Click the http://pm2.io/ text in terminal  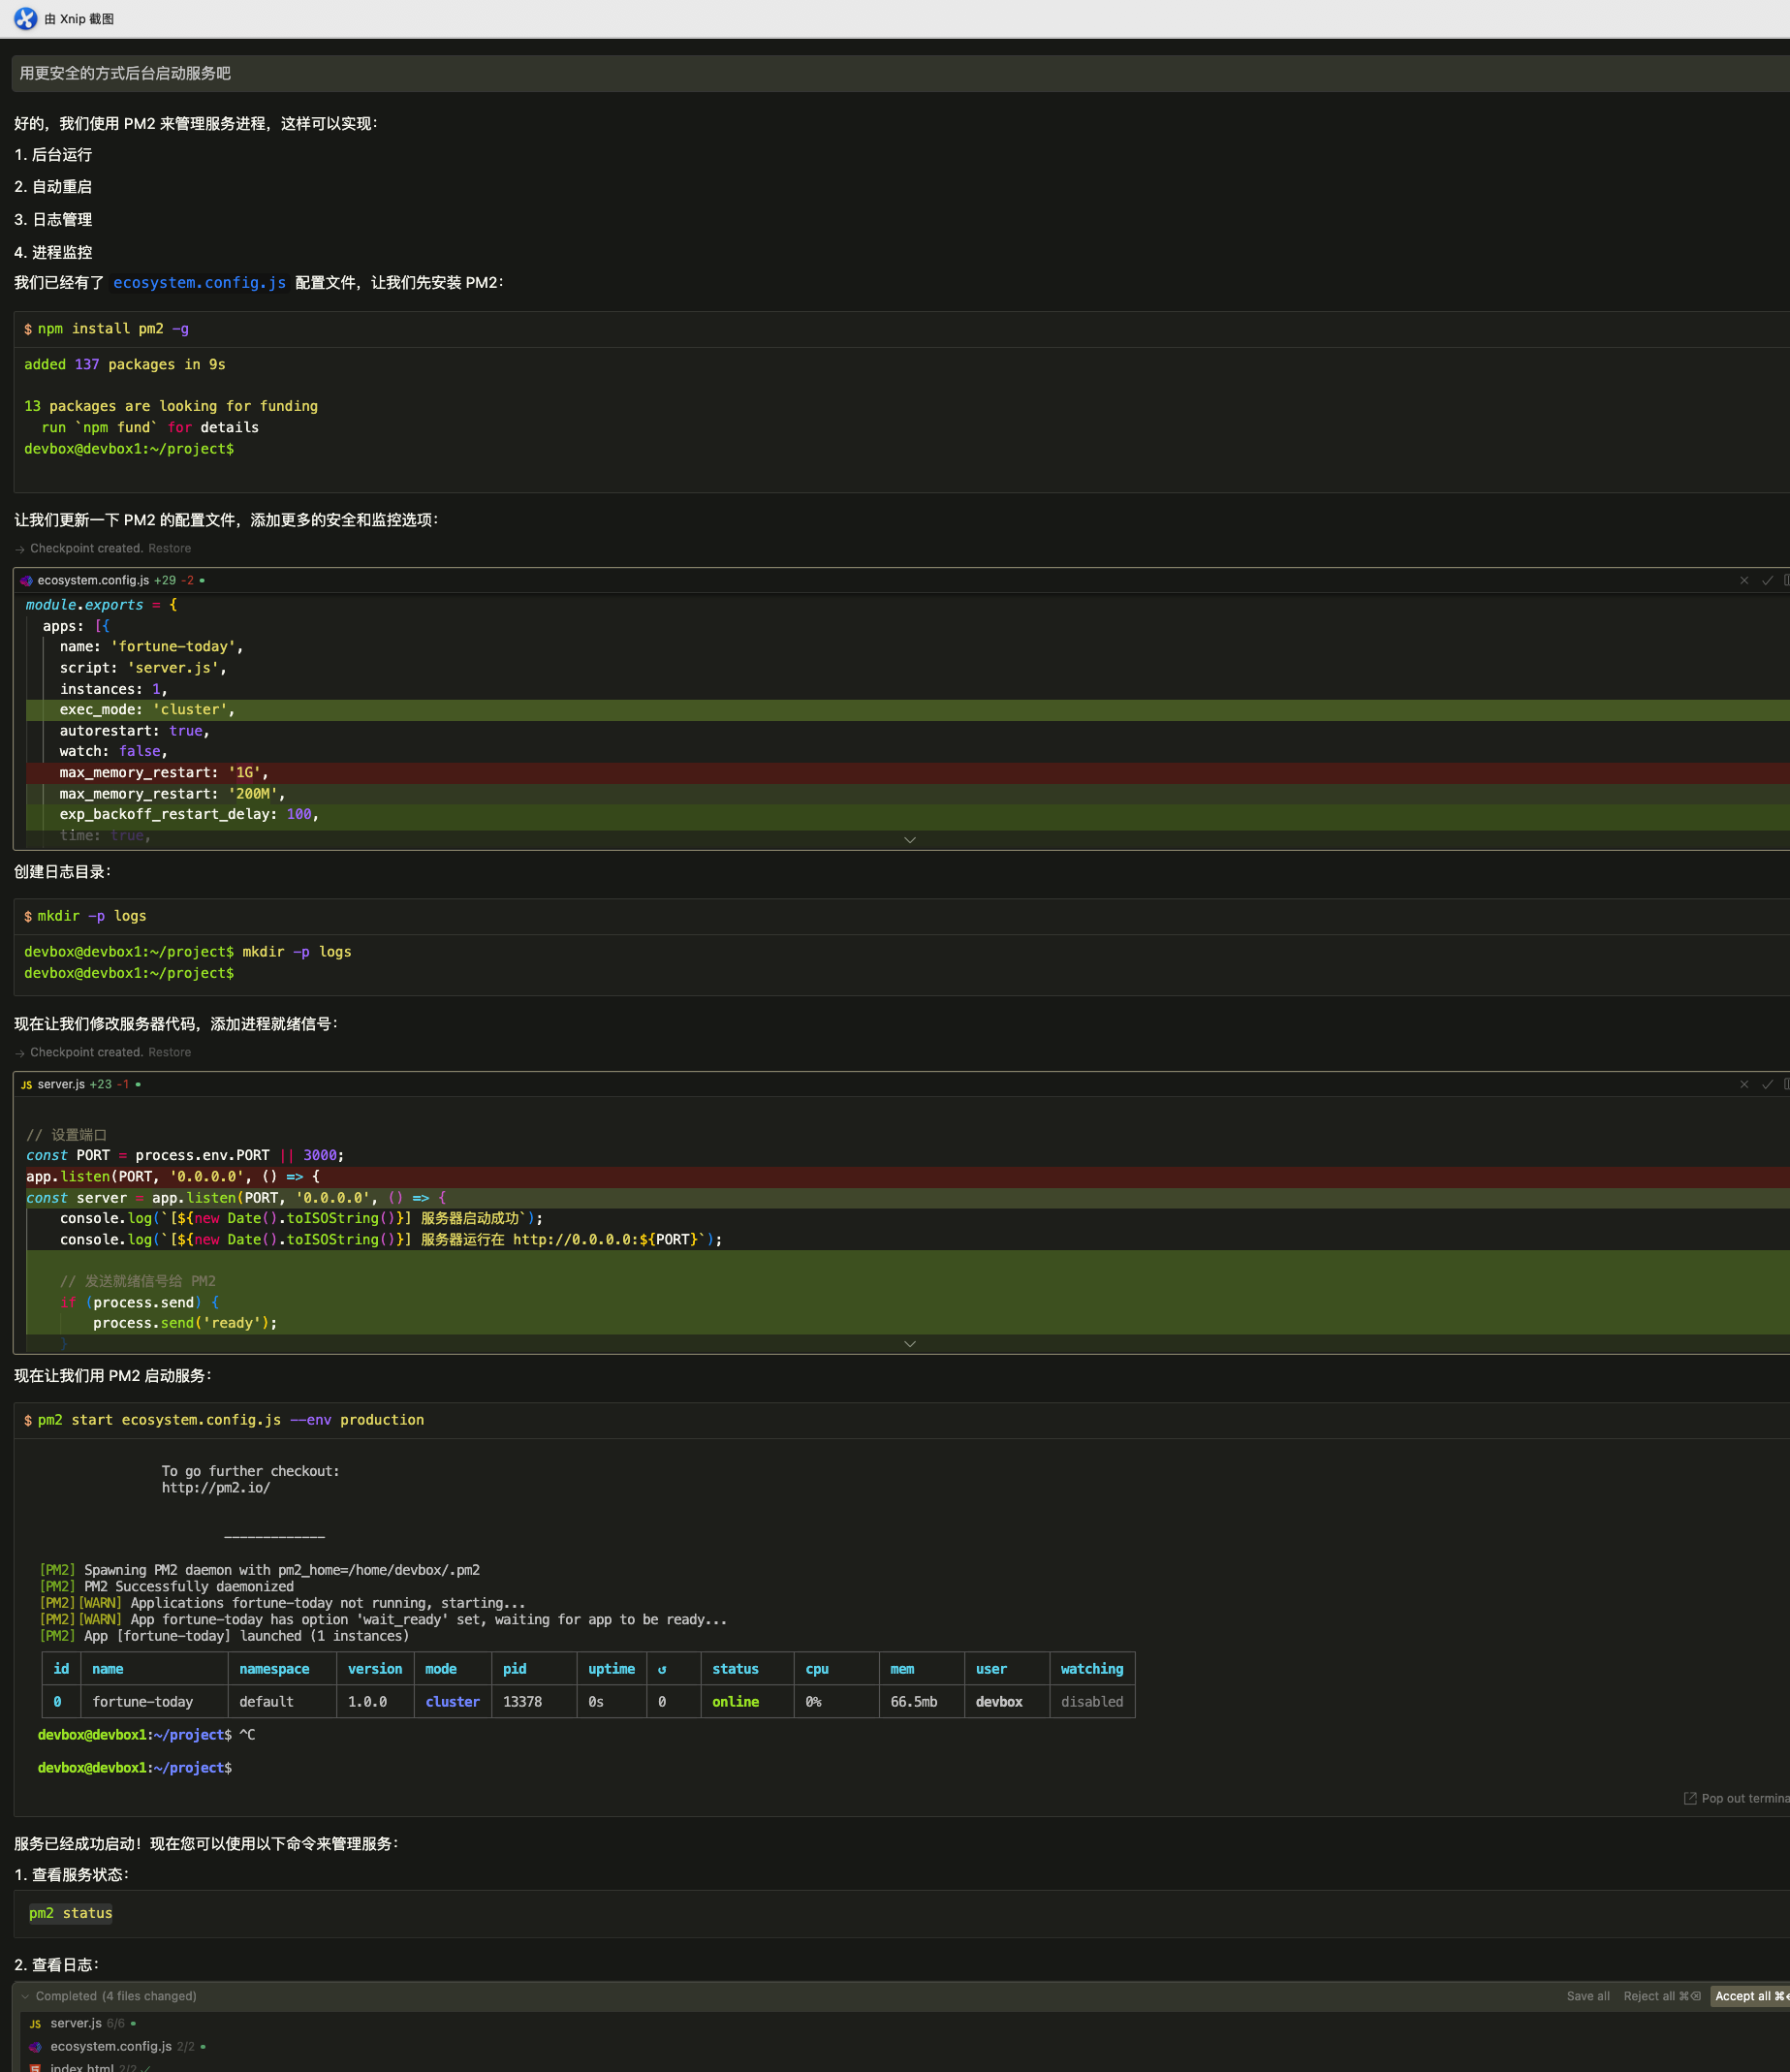216,1488
